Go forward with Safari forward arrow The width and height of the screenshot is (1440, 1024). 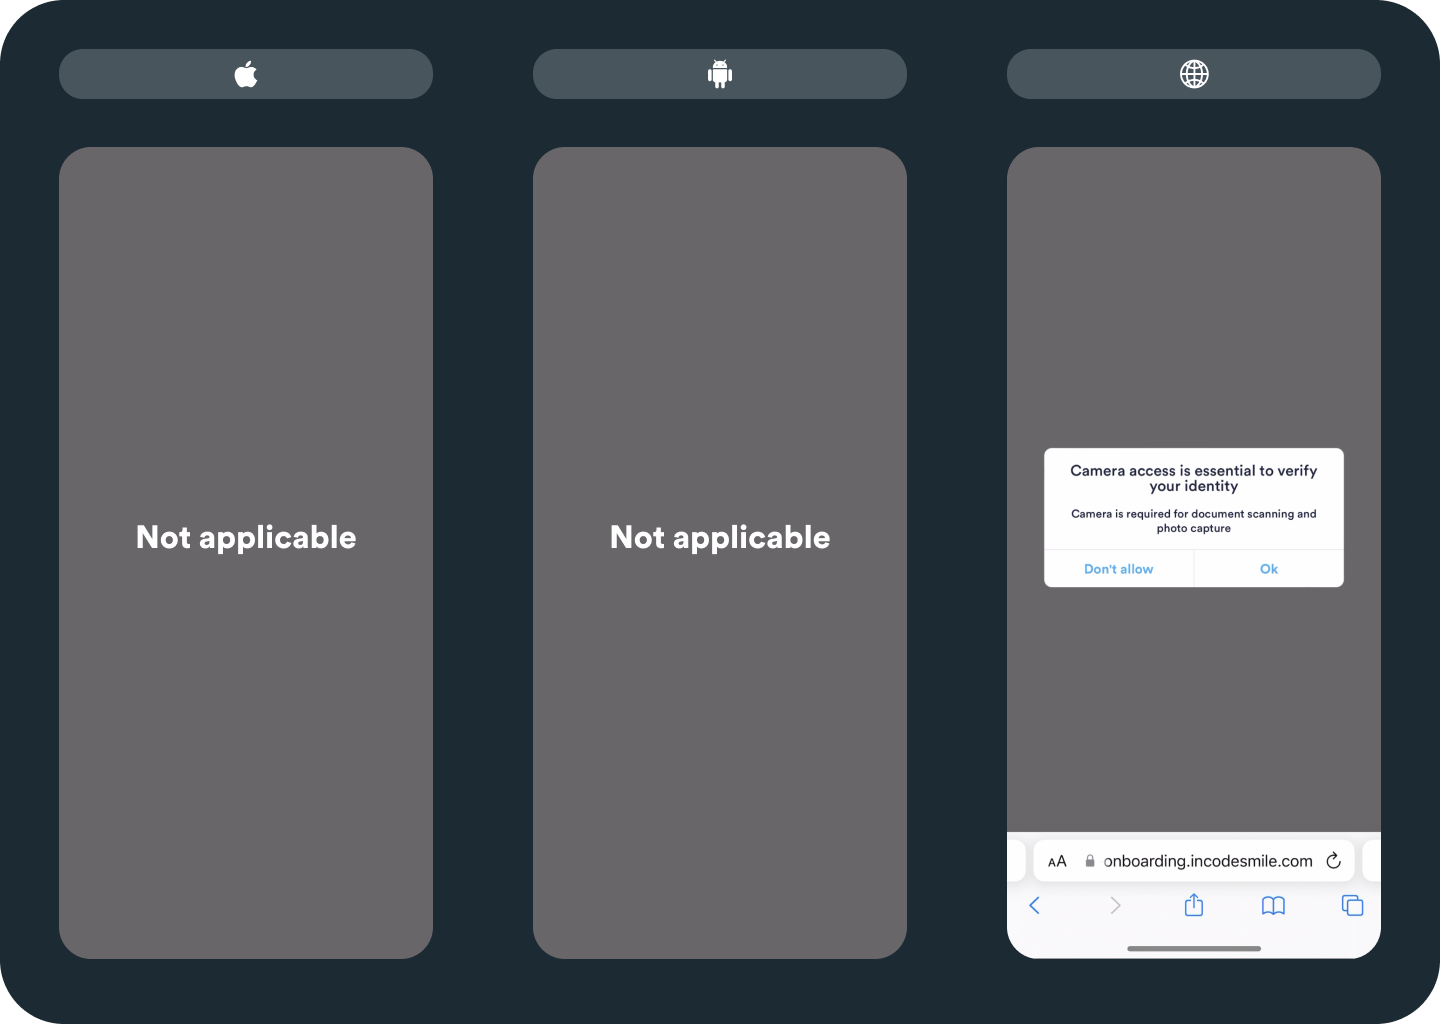[x=1115, y=905]
